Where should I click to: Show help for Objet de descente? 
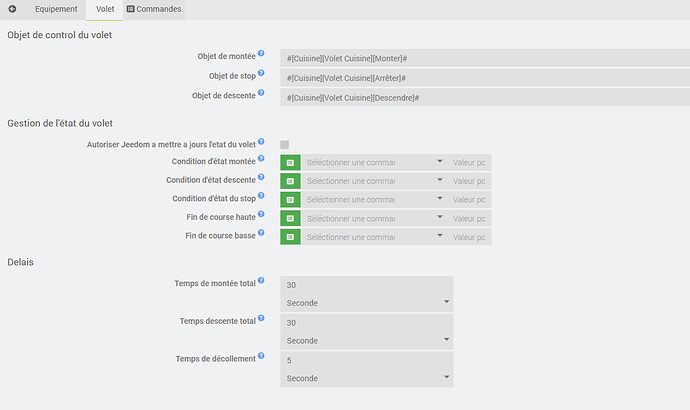pyautogui.click(x=261, y=93)
